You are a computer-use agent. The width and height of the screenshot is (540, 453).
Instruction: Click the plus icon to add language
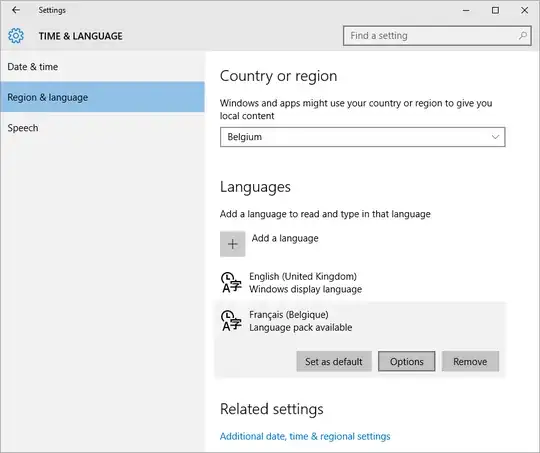click(x=232, y=244)
